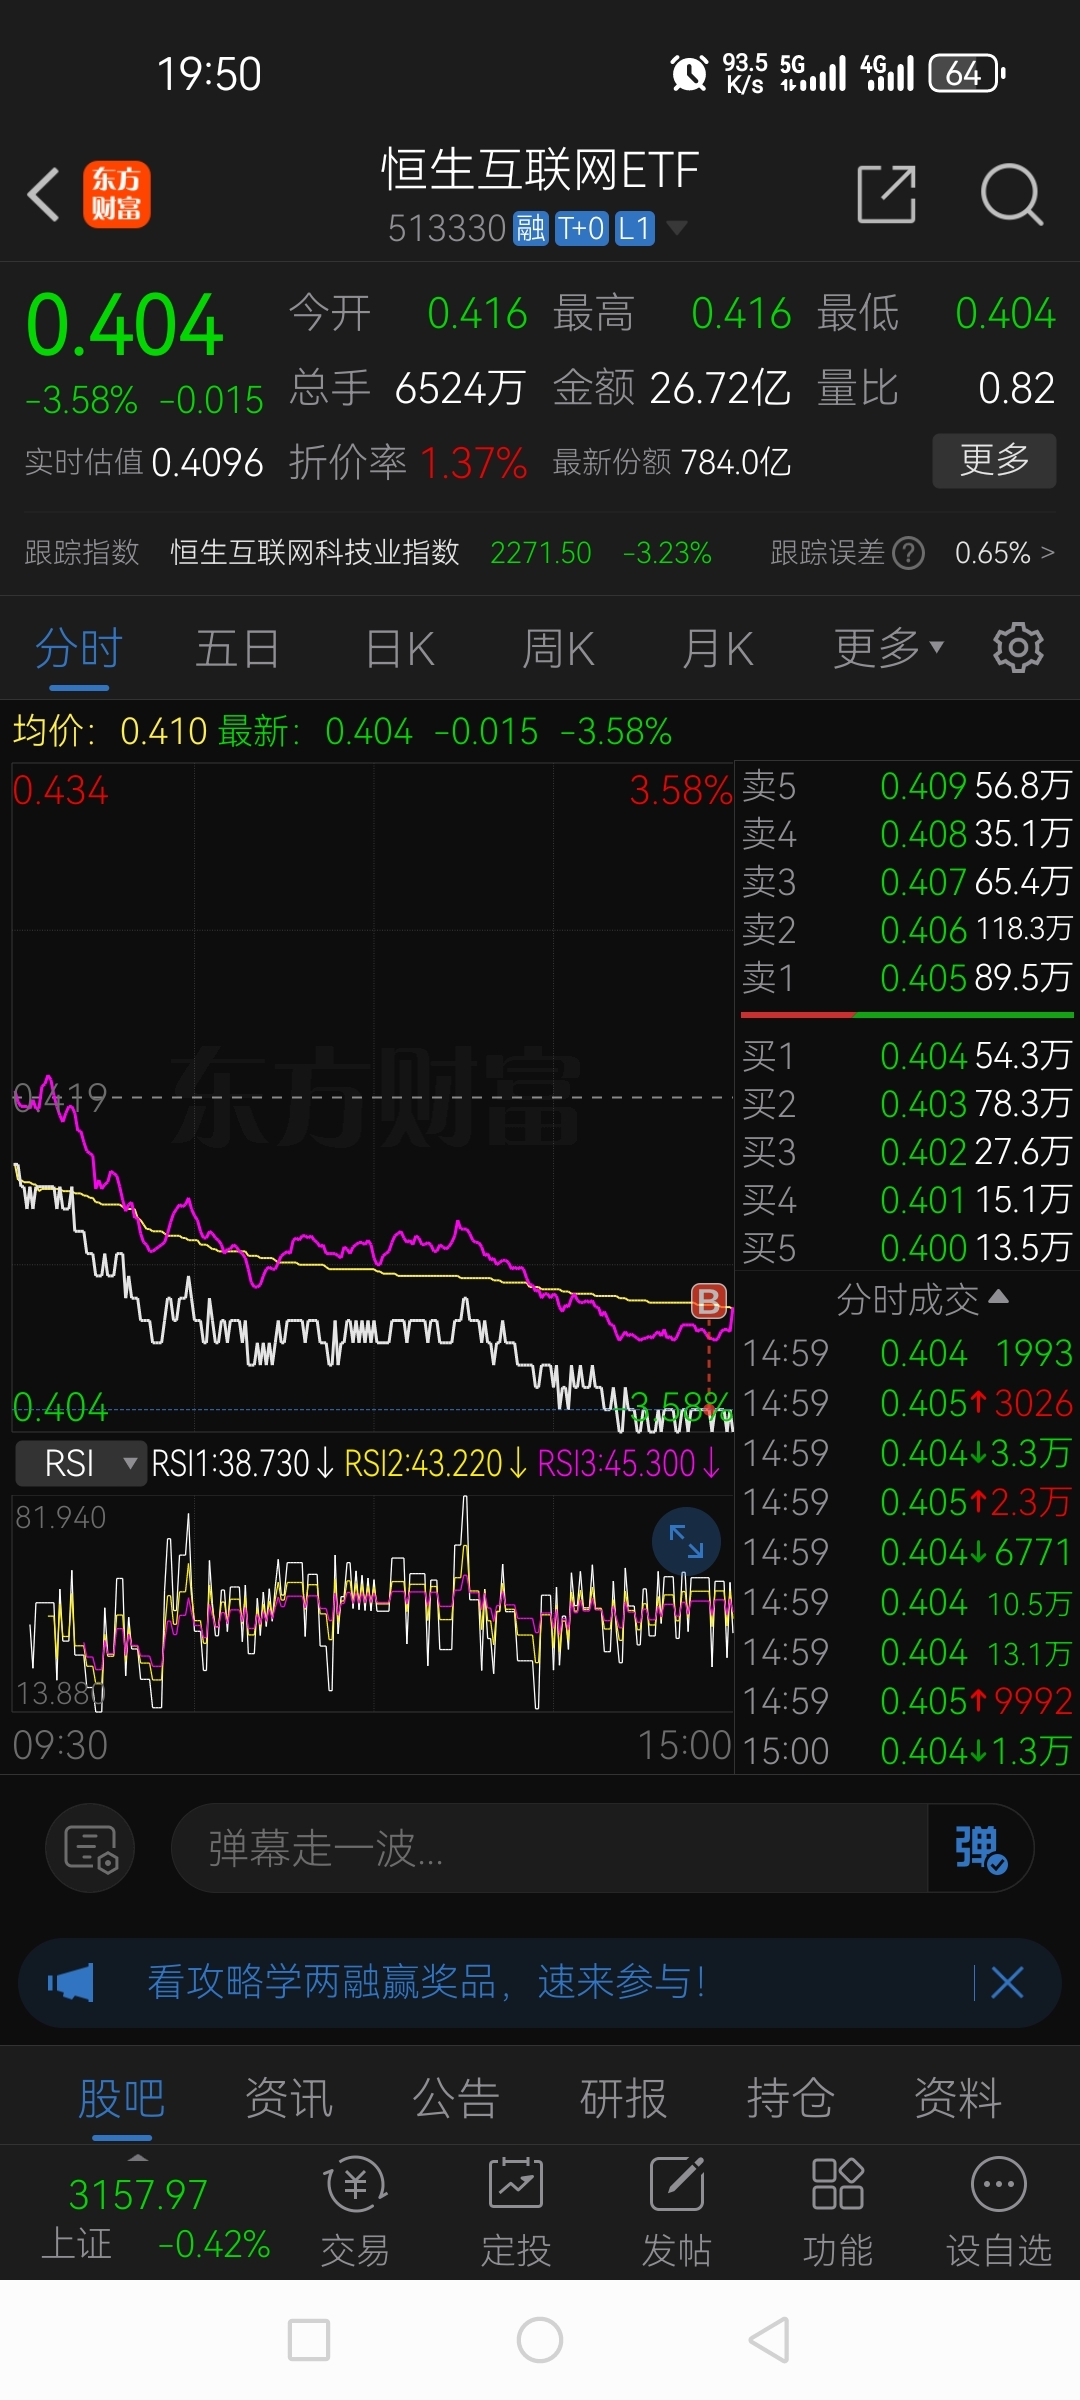Tap the L1 level badge
The height and width of the screenshot is (2400, 1080).
[x=634, y=229]
